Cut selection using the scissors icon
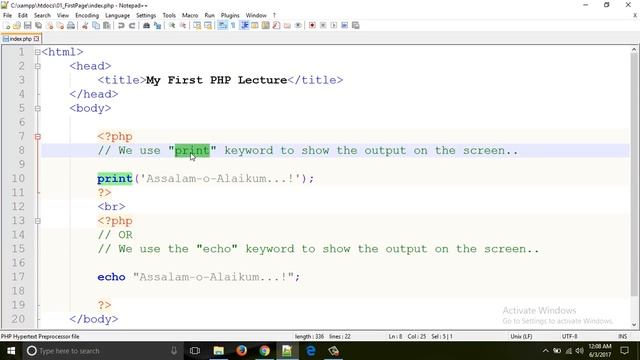Image resolution: width=640 pixels, height=360 pixels. point(85,25)
